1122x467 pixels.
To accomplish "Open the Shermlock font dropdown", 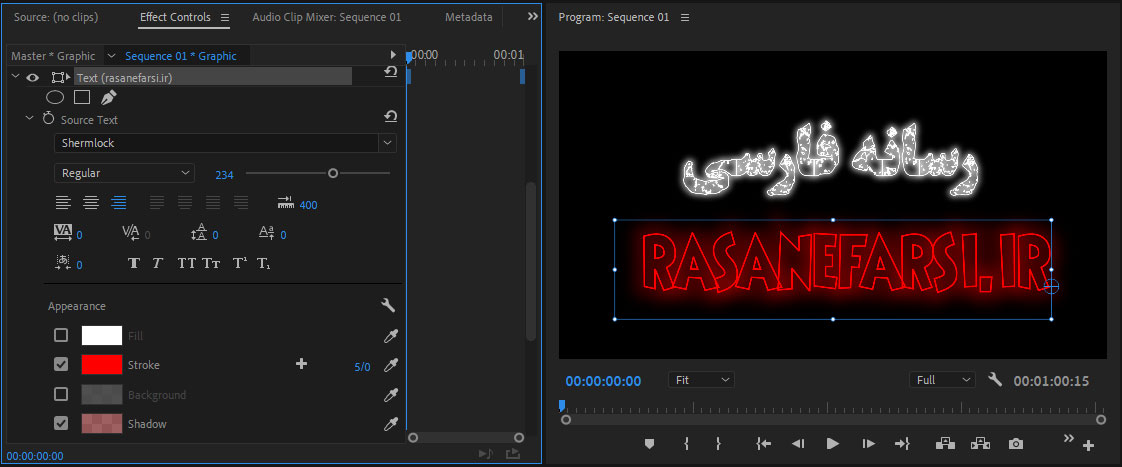I will click(x=387, y=143).
